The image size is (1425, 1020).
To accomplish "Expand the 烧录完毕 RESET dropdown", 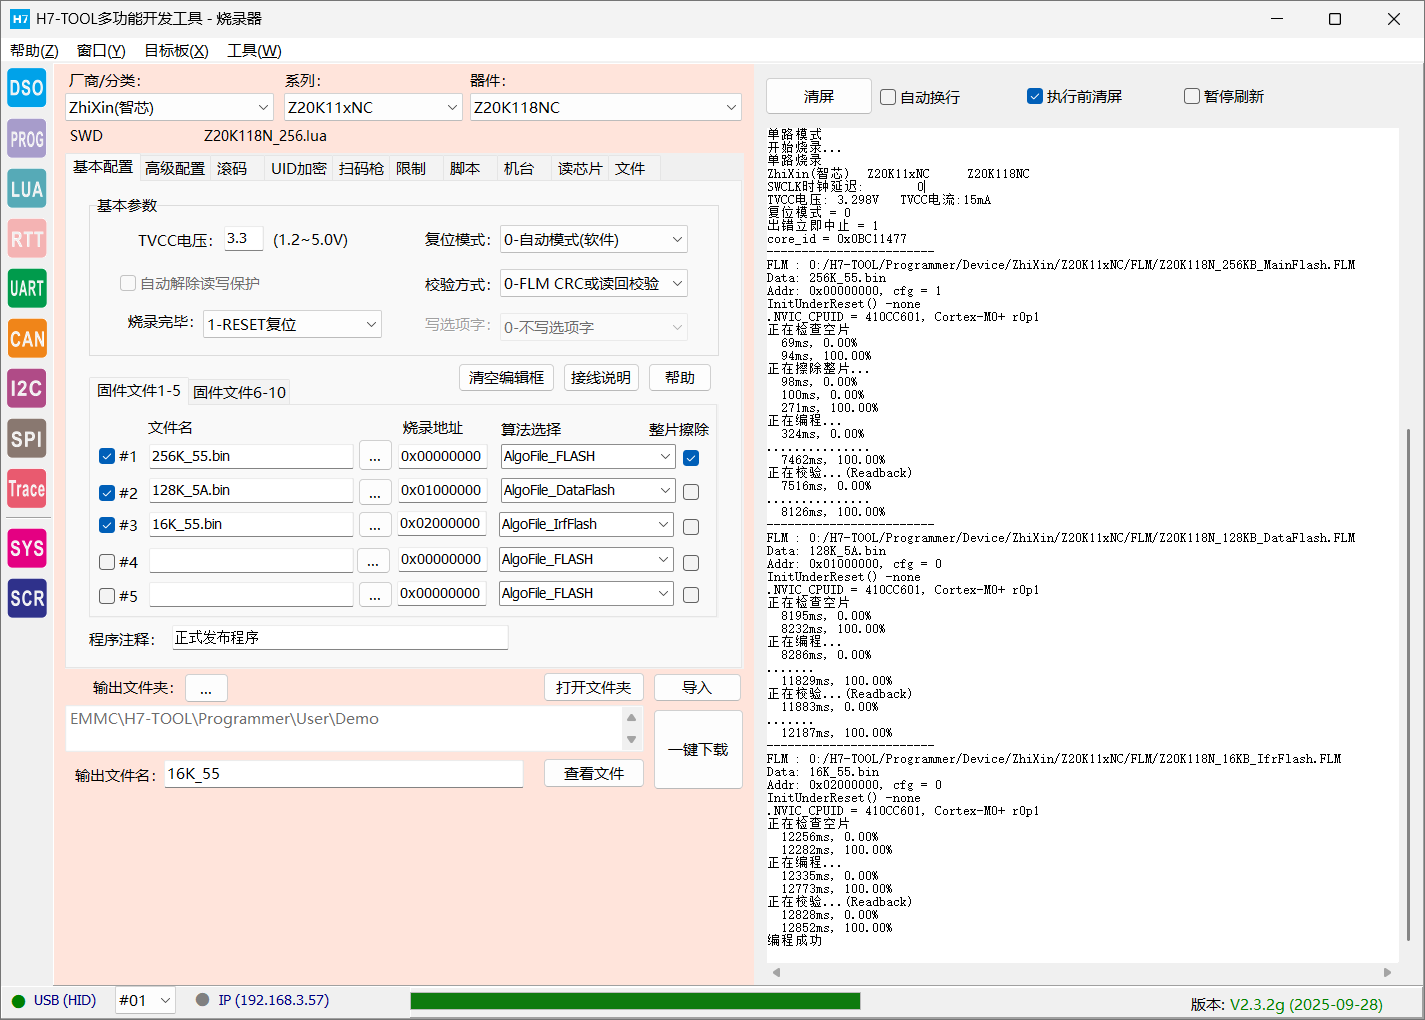I will 292,325.
